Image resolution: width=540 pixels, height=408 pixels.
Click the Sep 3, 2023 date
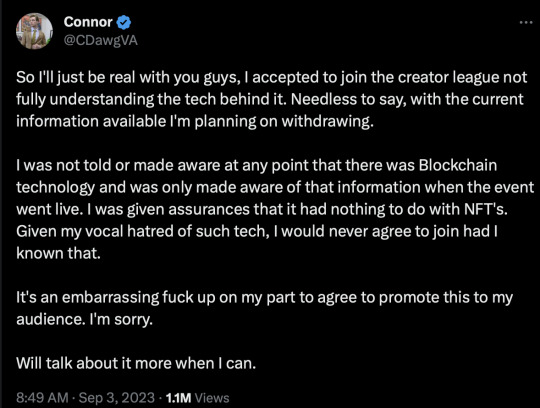point(117,398)
